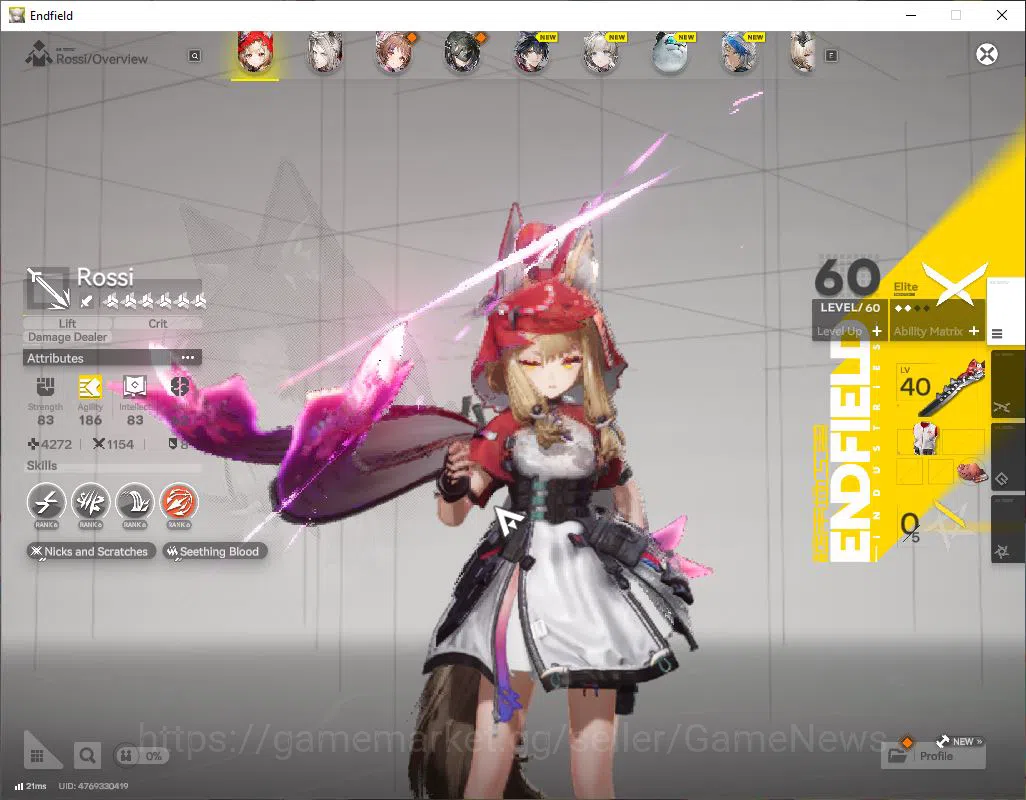The image size is (1026, 800).
Task: Open the Profile folder button
Action: pos(933,756)
